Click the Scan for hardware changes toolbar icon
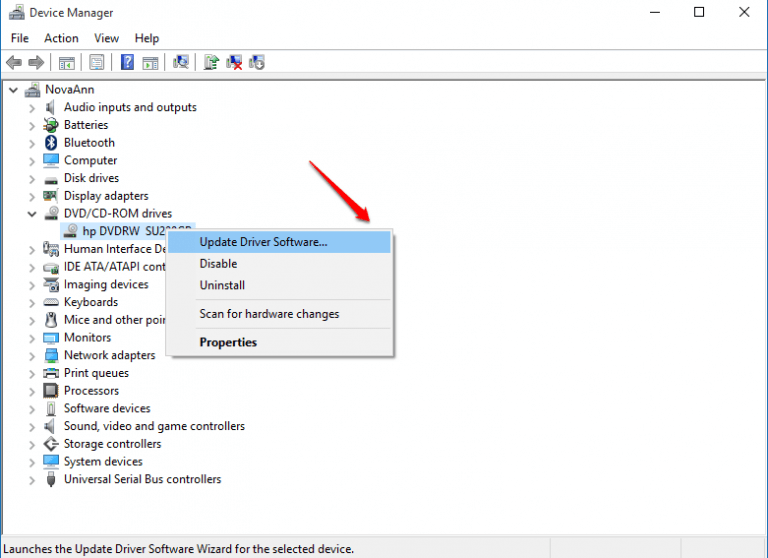The width and height of the screenshot is (768, 558). pyautogui.click(x=181, y=63)
